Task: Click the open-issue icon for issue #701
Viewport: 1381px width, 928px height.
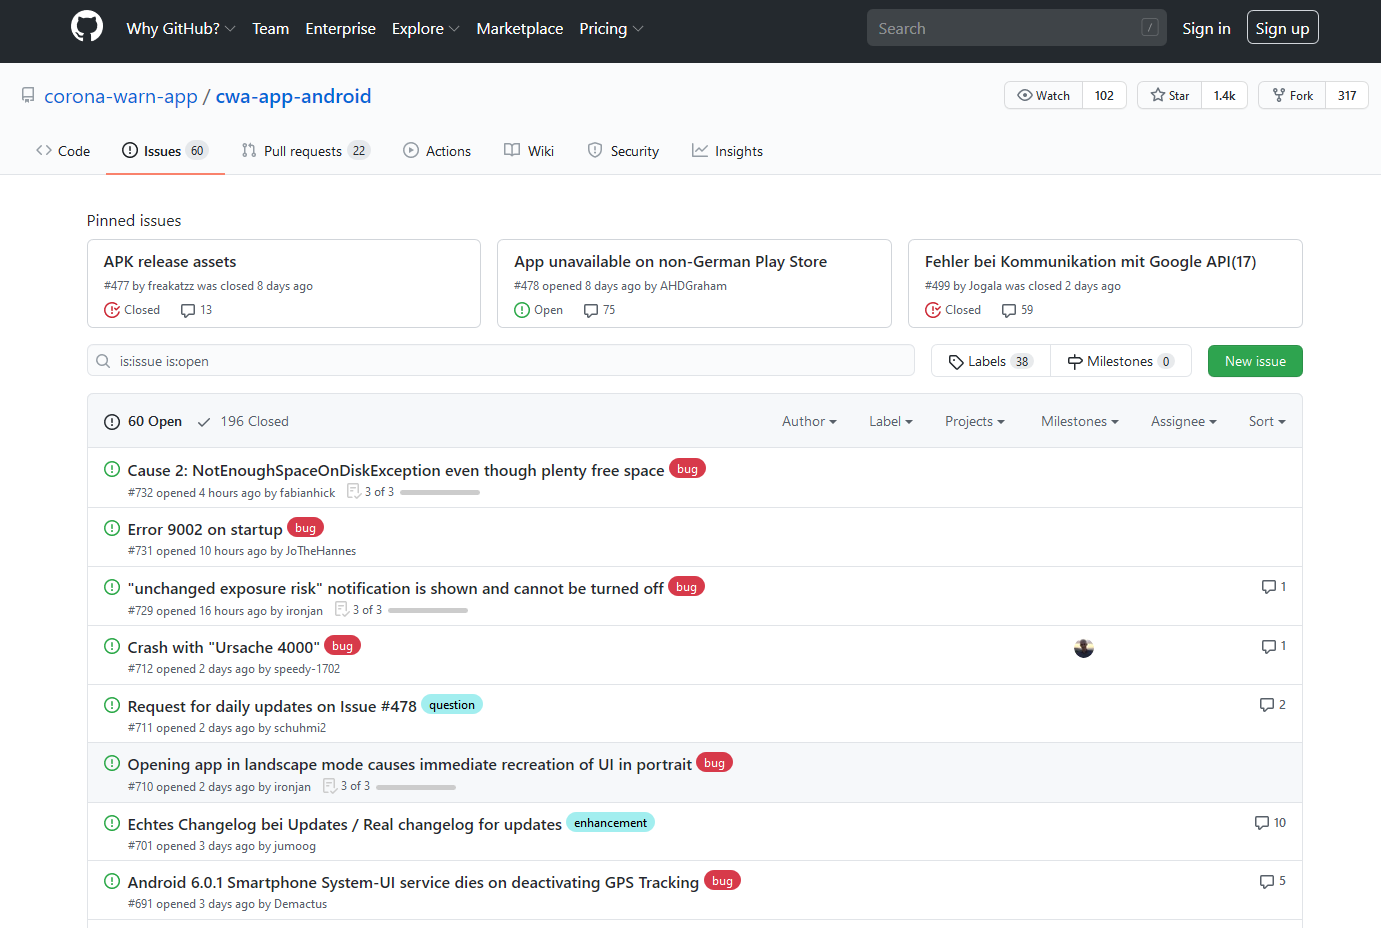Action: point(112,823)
